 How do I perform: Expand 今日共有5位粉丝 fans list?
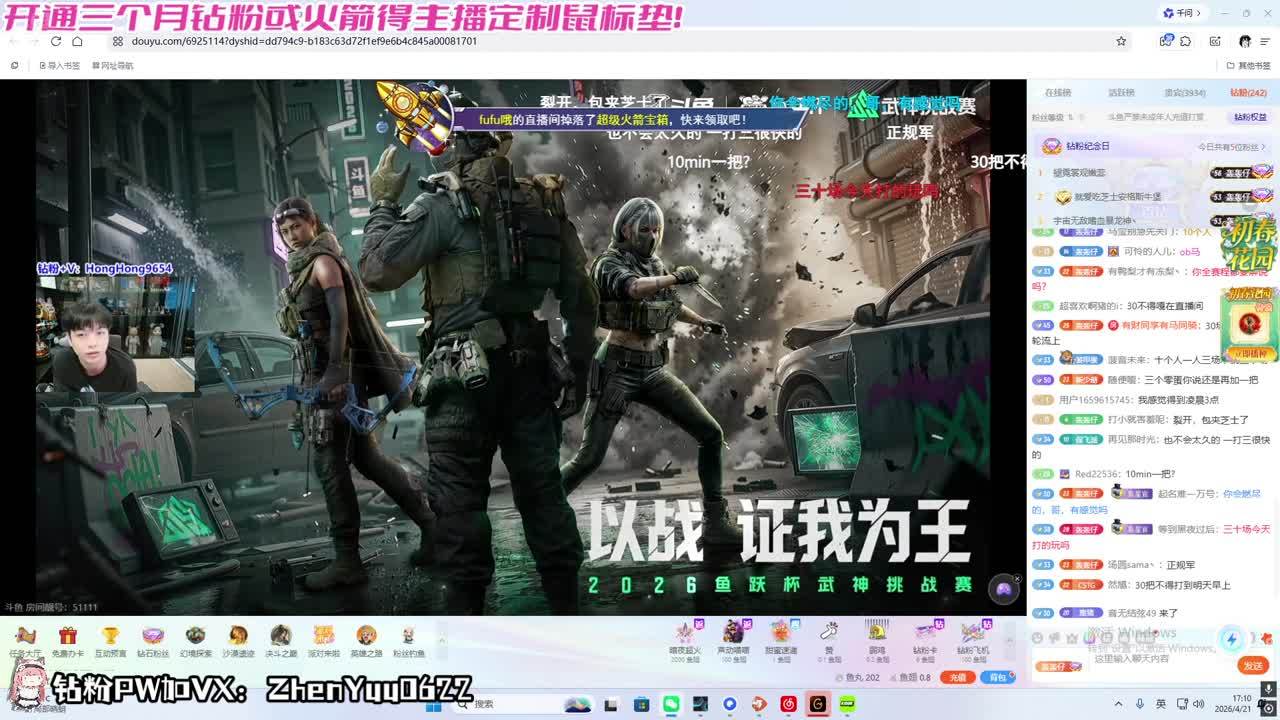coord(1236,146)
